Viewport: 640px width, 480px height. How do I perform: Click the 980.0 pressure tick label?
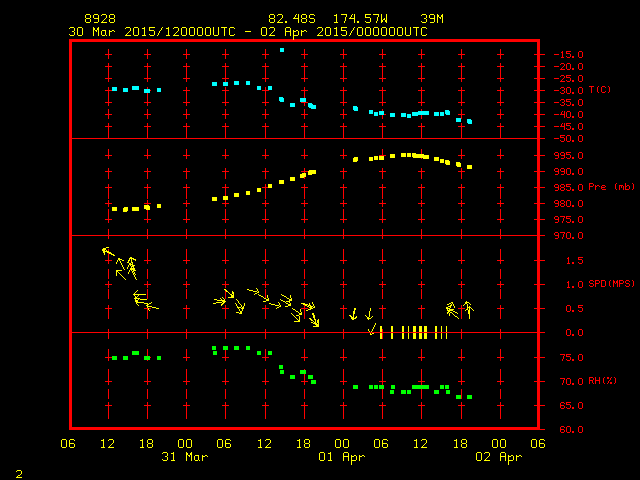[569, 204]
